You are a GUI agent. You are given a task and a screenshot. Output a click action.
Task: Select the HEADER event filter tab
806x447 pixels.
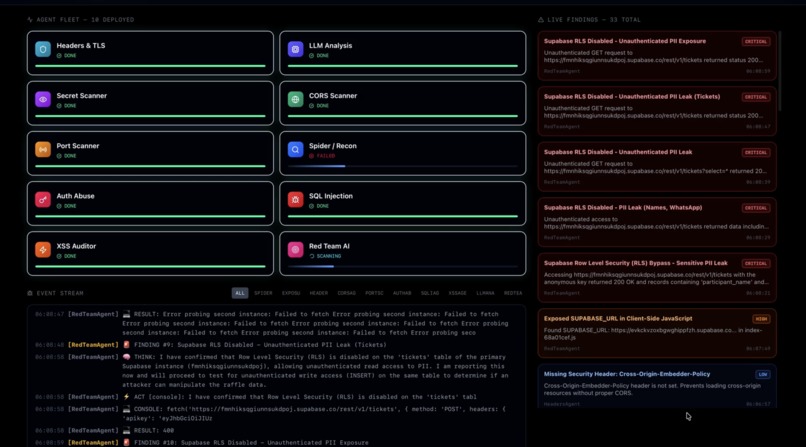click(319, 293)
